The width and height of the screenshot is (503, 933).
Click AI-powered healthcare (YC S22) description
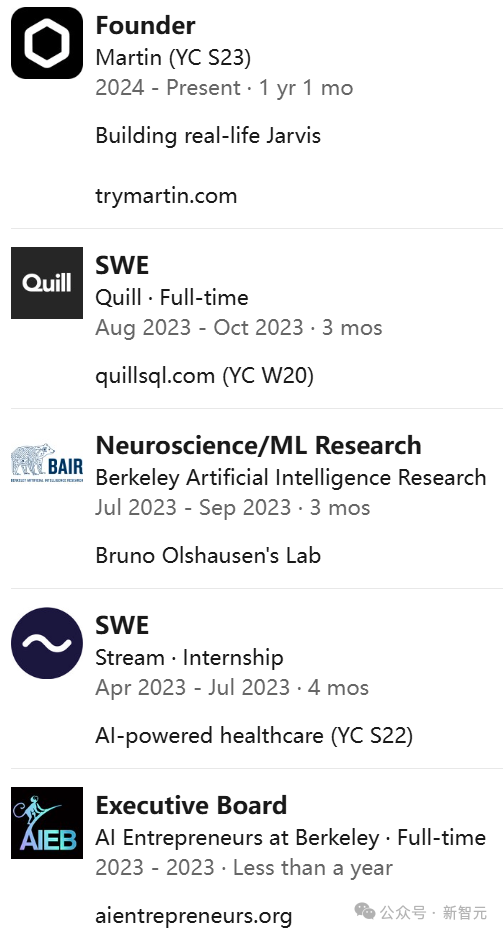coord(254,736)
